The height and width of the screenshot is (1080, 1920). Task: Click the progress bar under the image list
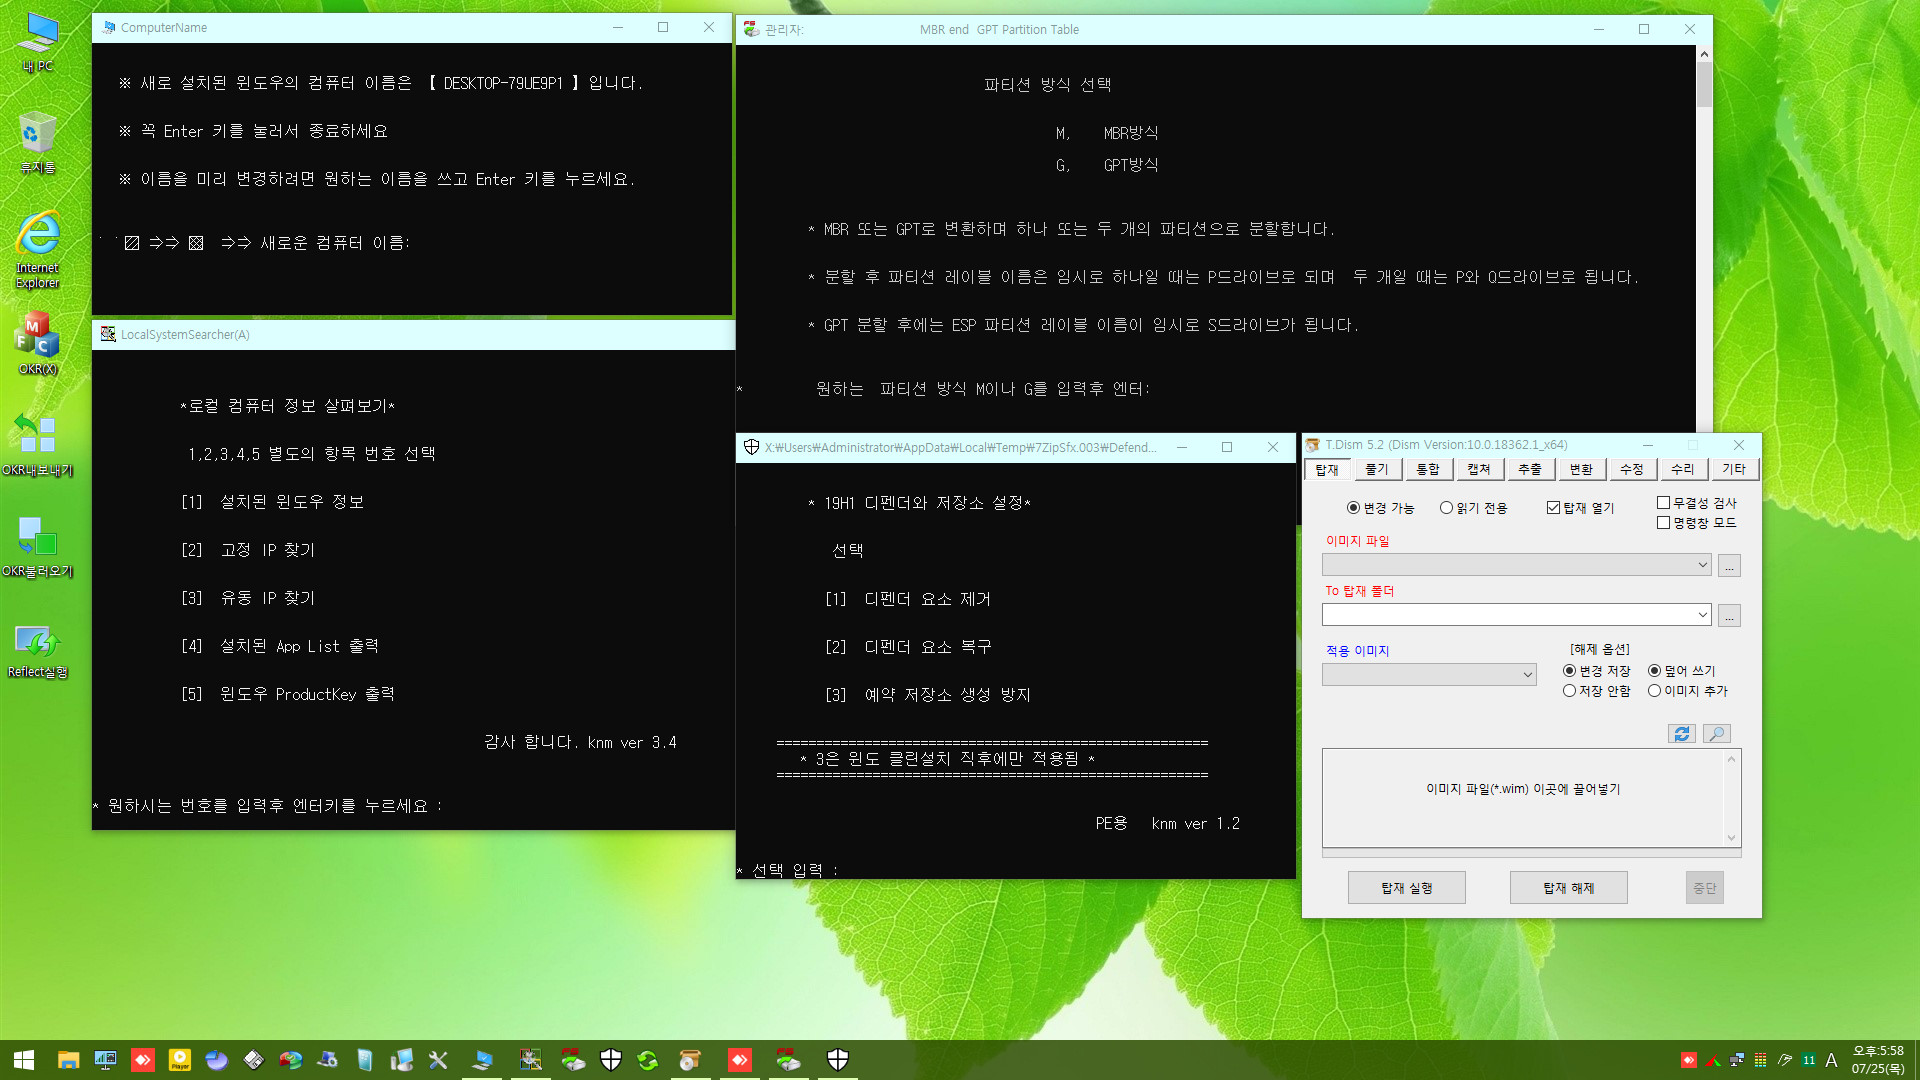(x=1531, y=854)
